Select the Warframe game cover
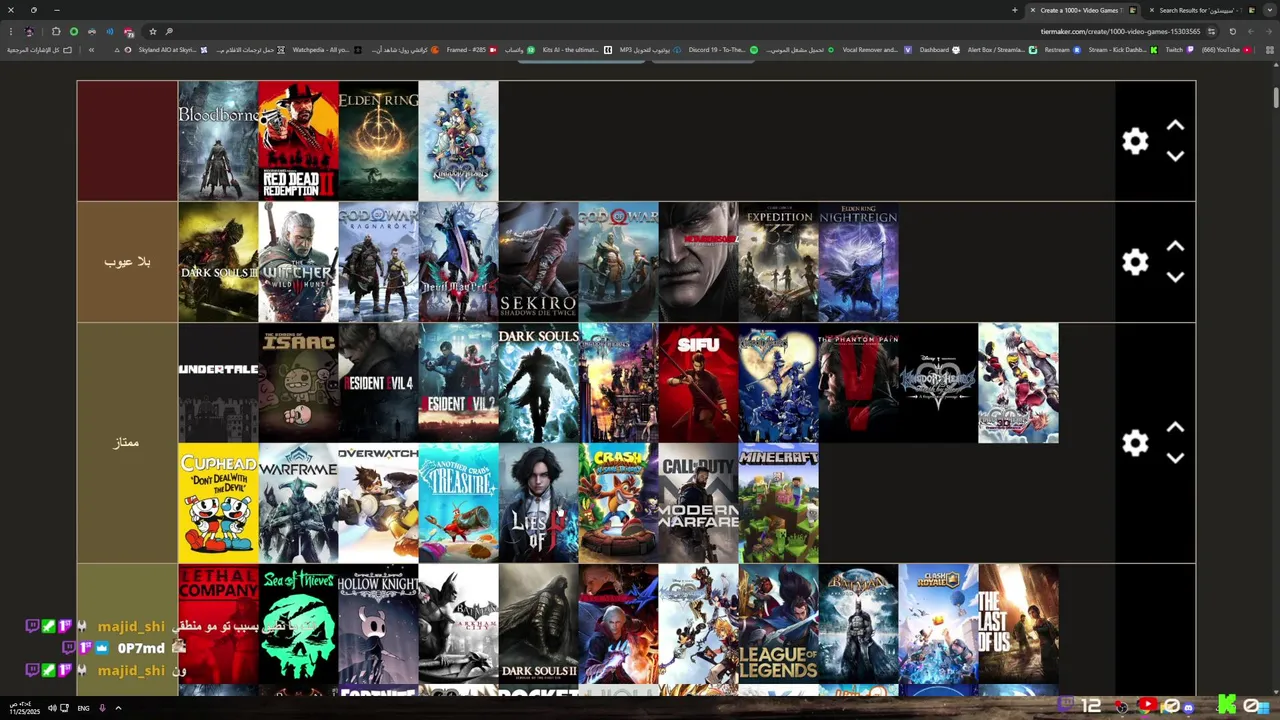The image size is (1280, 720). click(298, 503)
